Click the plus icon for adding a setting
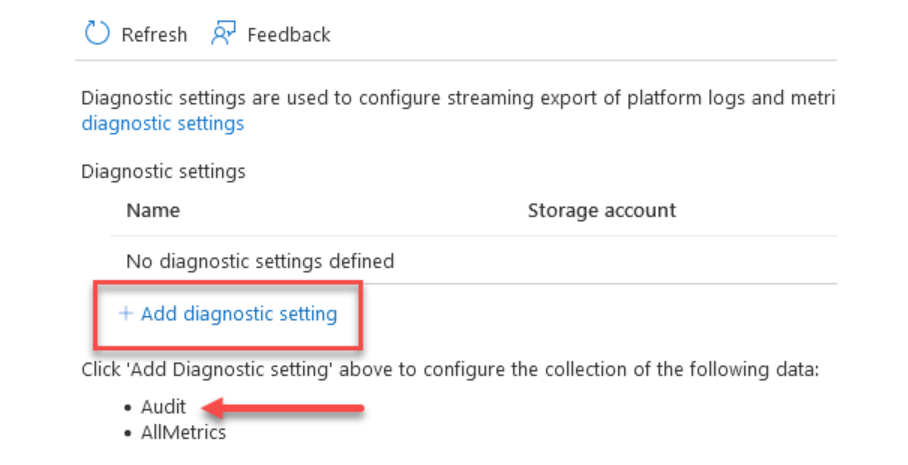 (x=126, y=314)
